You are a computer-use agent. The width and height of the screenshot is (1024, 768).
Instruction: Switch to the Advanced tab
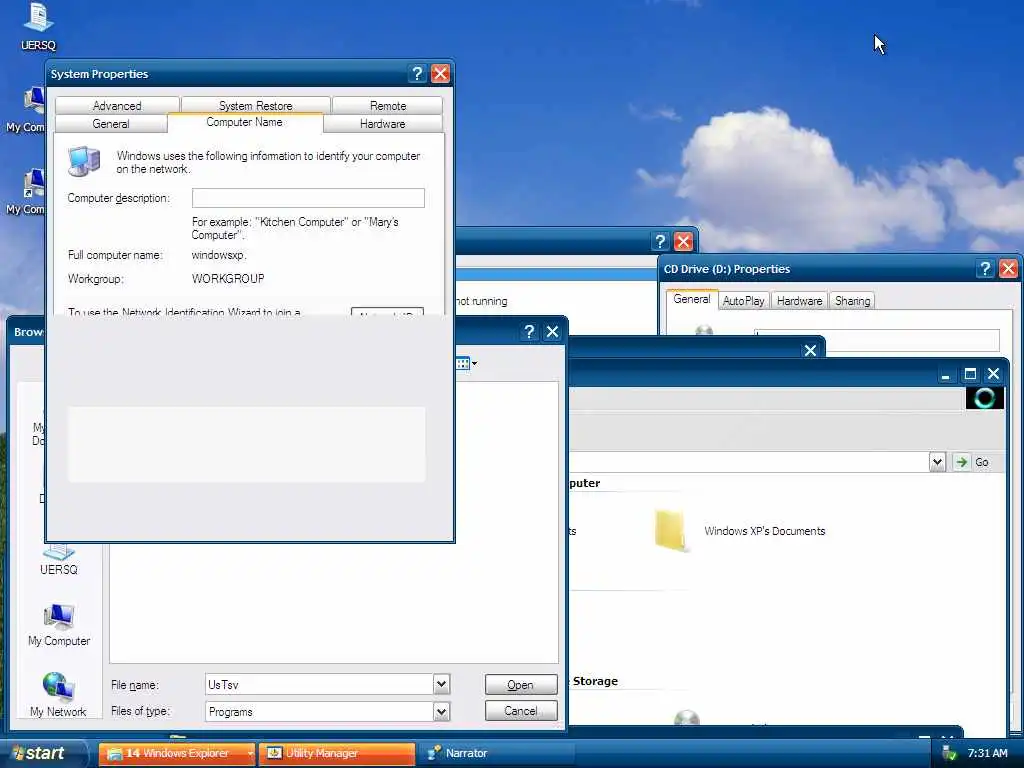(x=117, y=105)
